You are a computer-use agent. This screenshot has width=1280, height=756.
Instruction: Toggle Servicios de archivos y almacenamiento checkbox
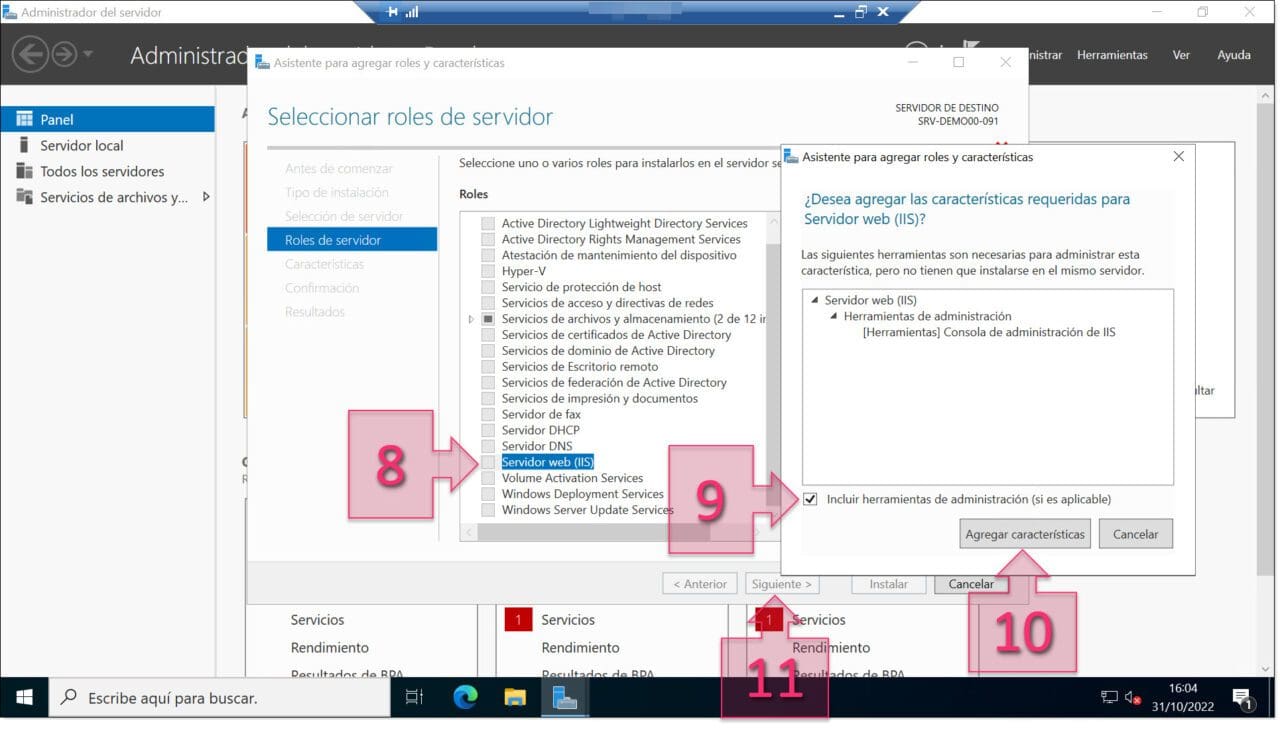488,319
